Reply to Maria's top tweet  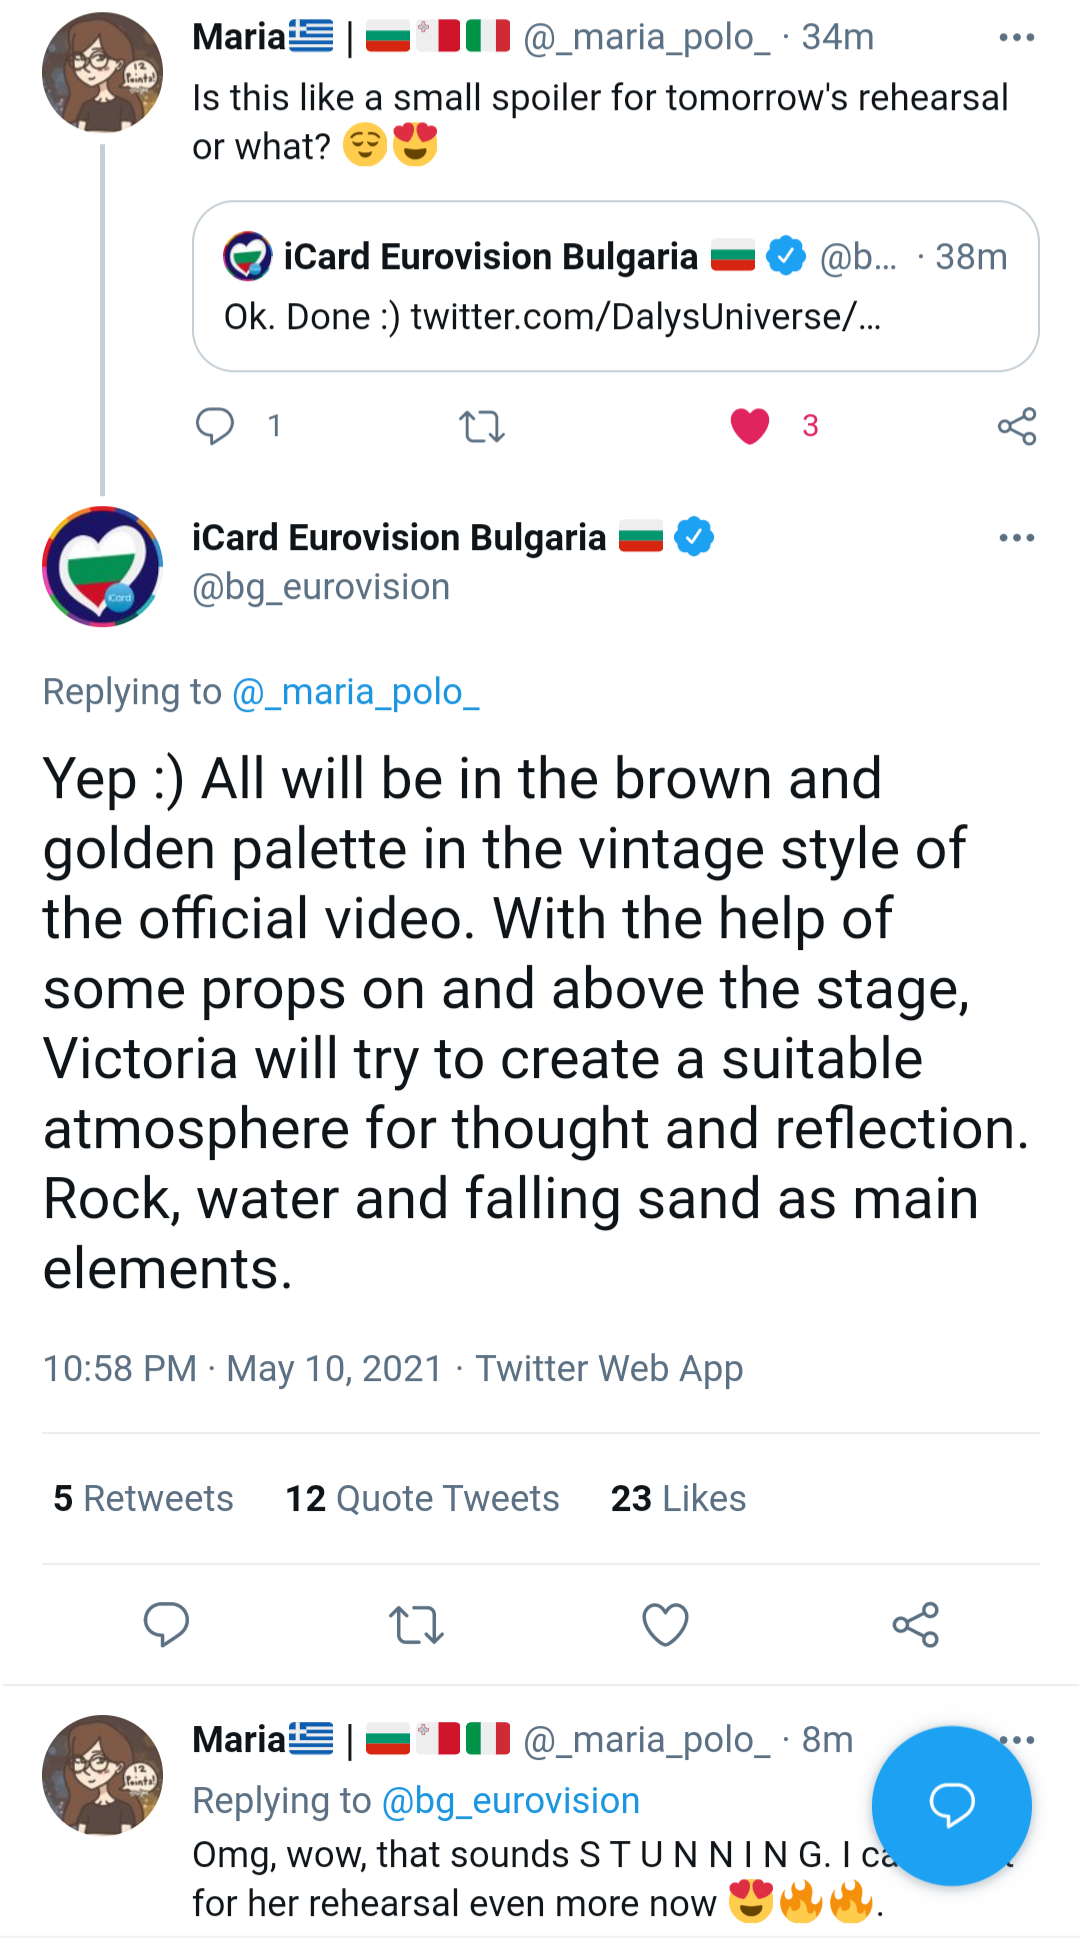click(215, 426)
